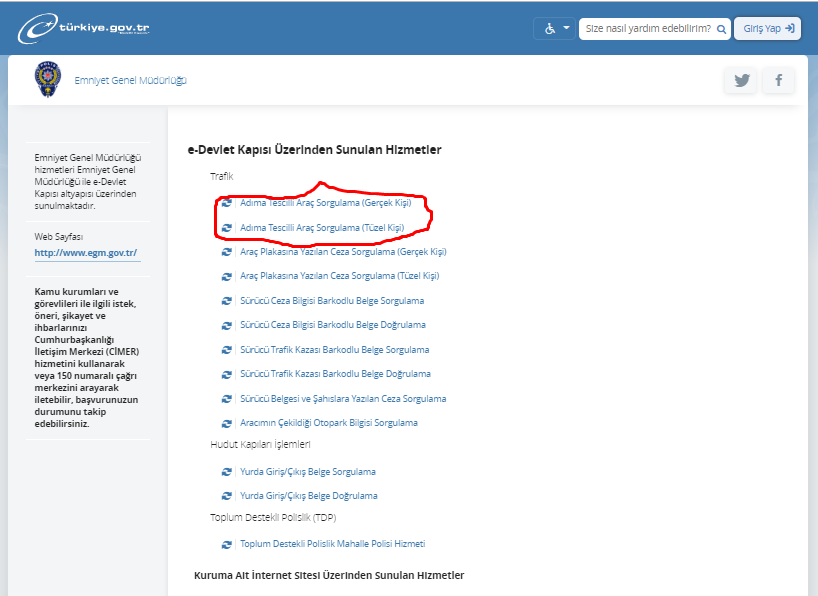Open Sürücü Ceza Bilgisi Barkodlu Belge Sorgulama

coord(332,301)
